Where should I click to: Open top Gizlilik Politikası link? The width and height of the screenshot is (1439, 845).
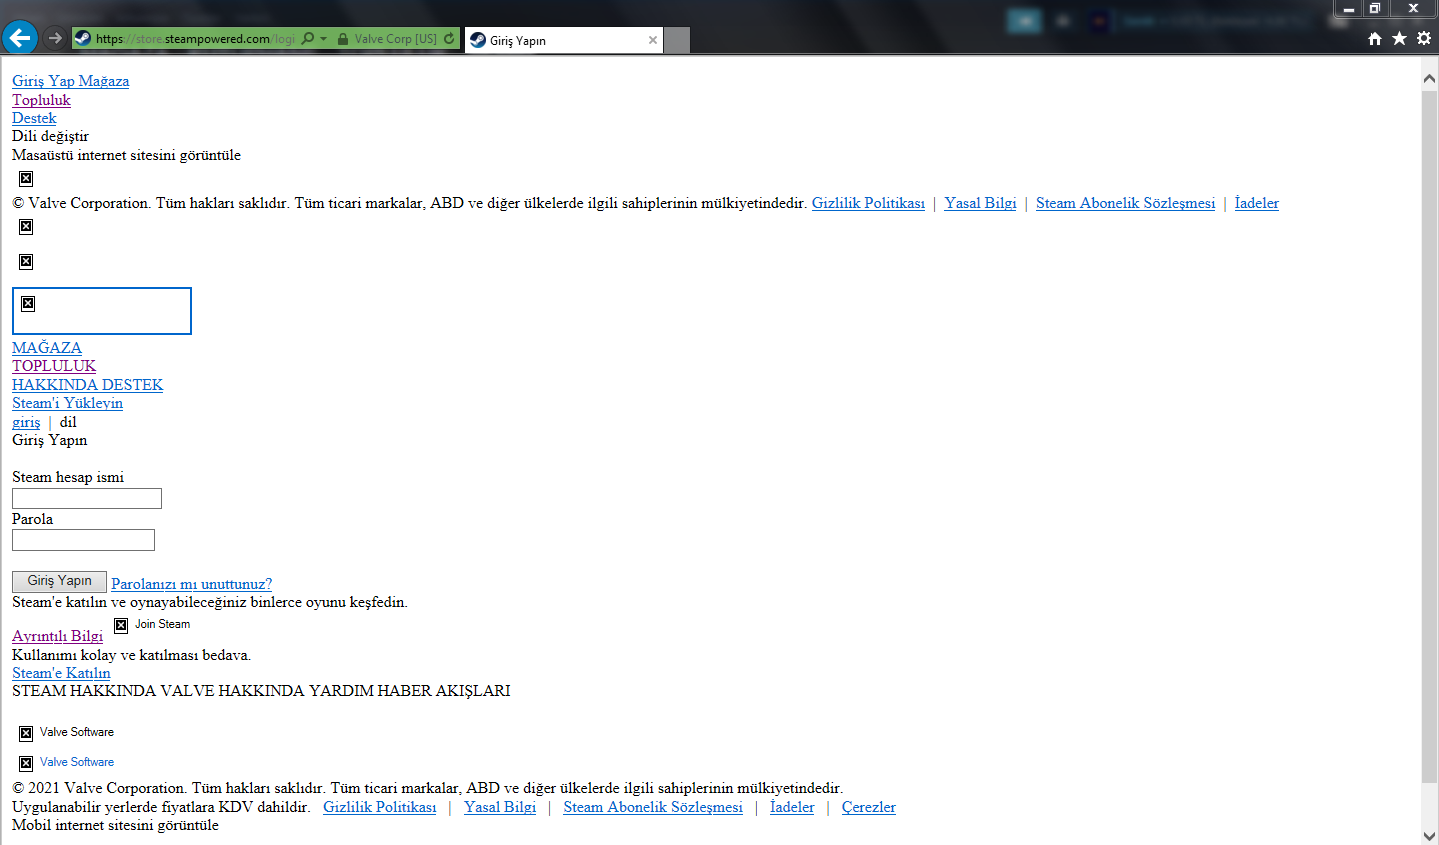tap(868, 203)
